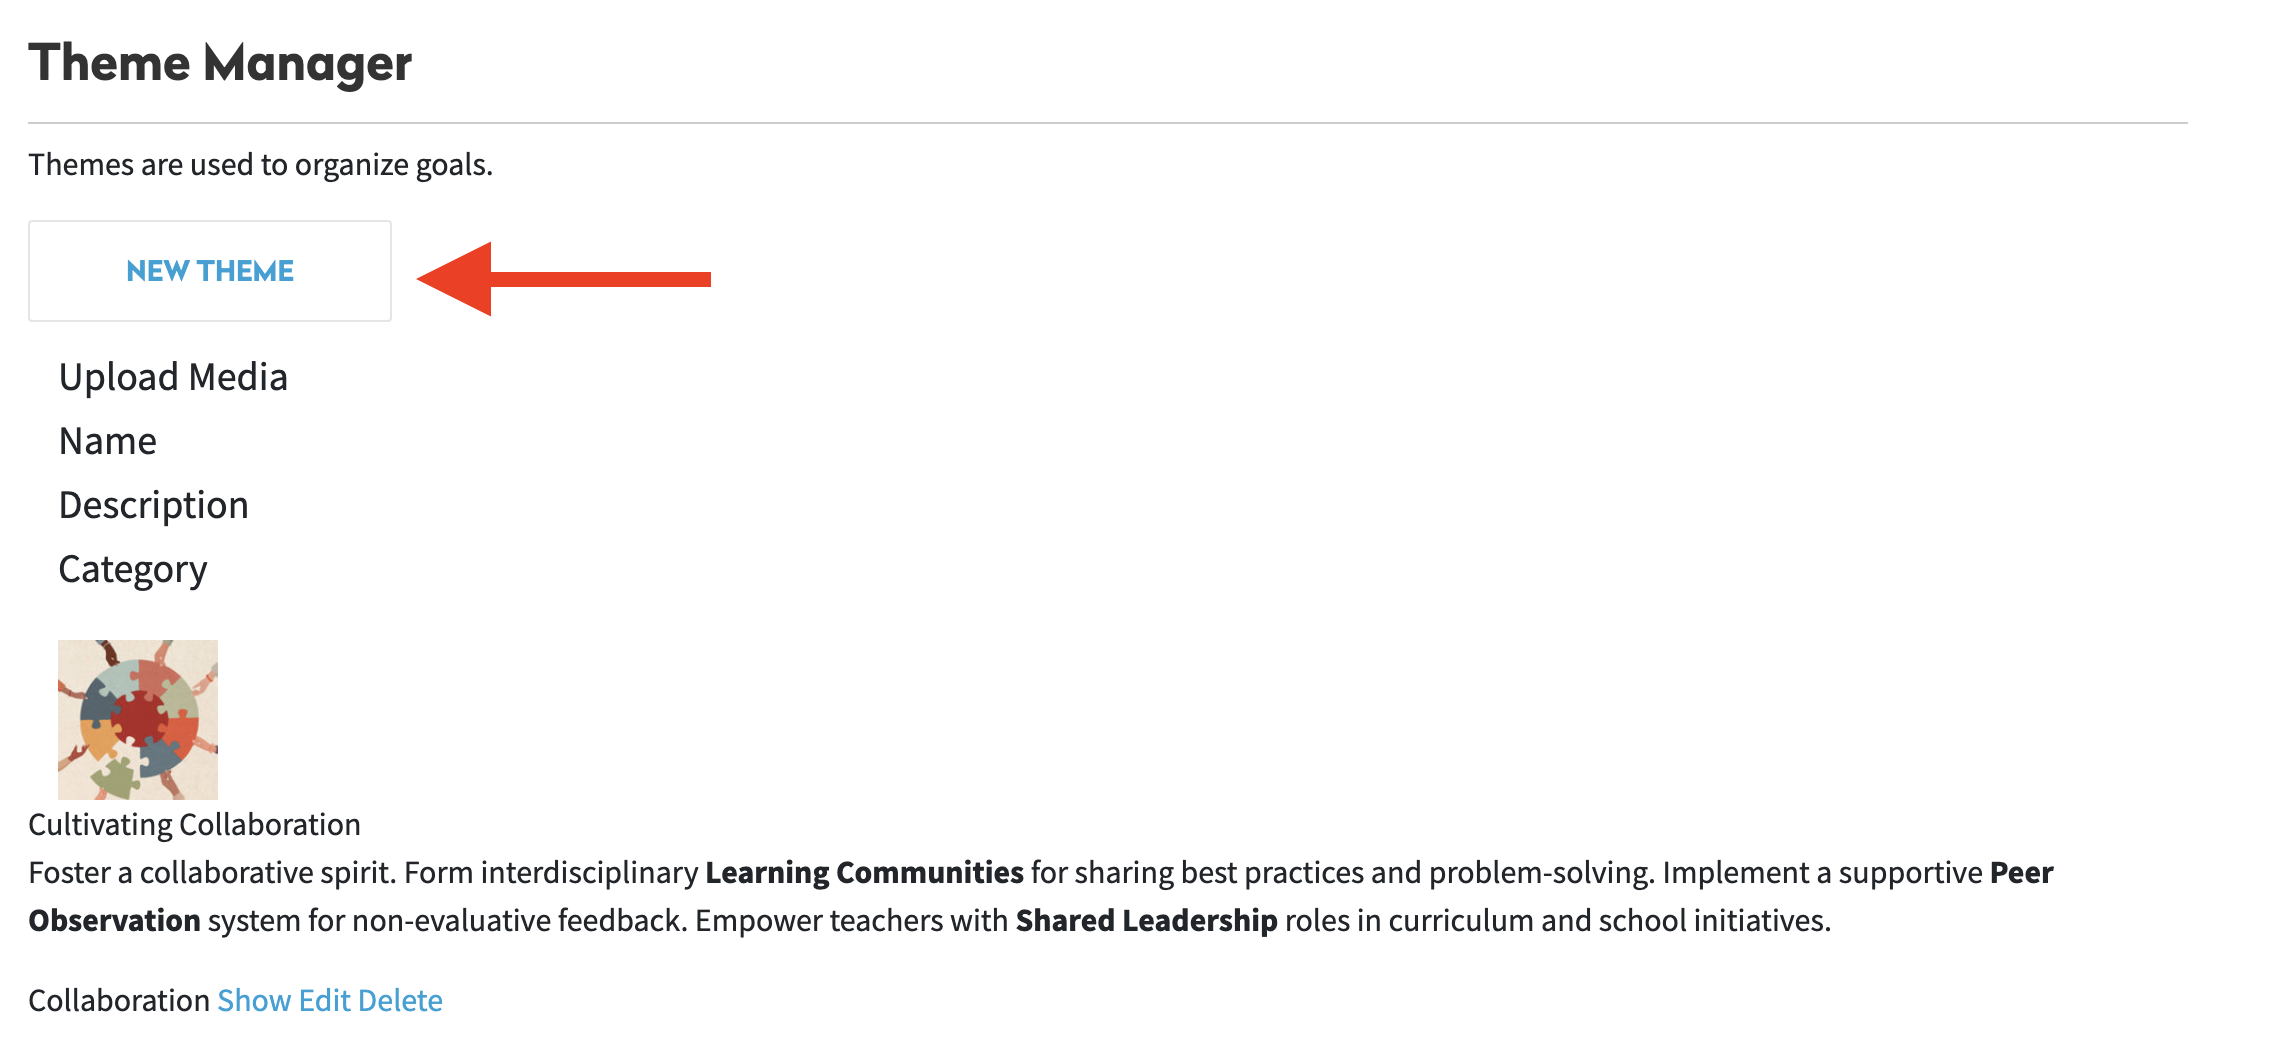Click the Theme Manager page heading

[220, 63]
